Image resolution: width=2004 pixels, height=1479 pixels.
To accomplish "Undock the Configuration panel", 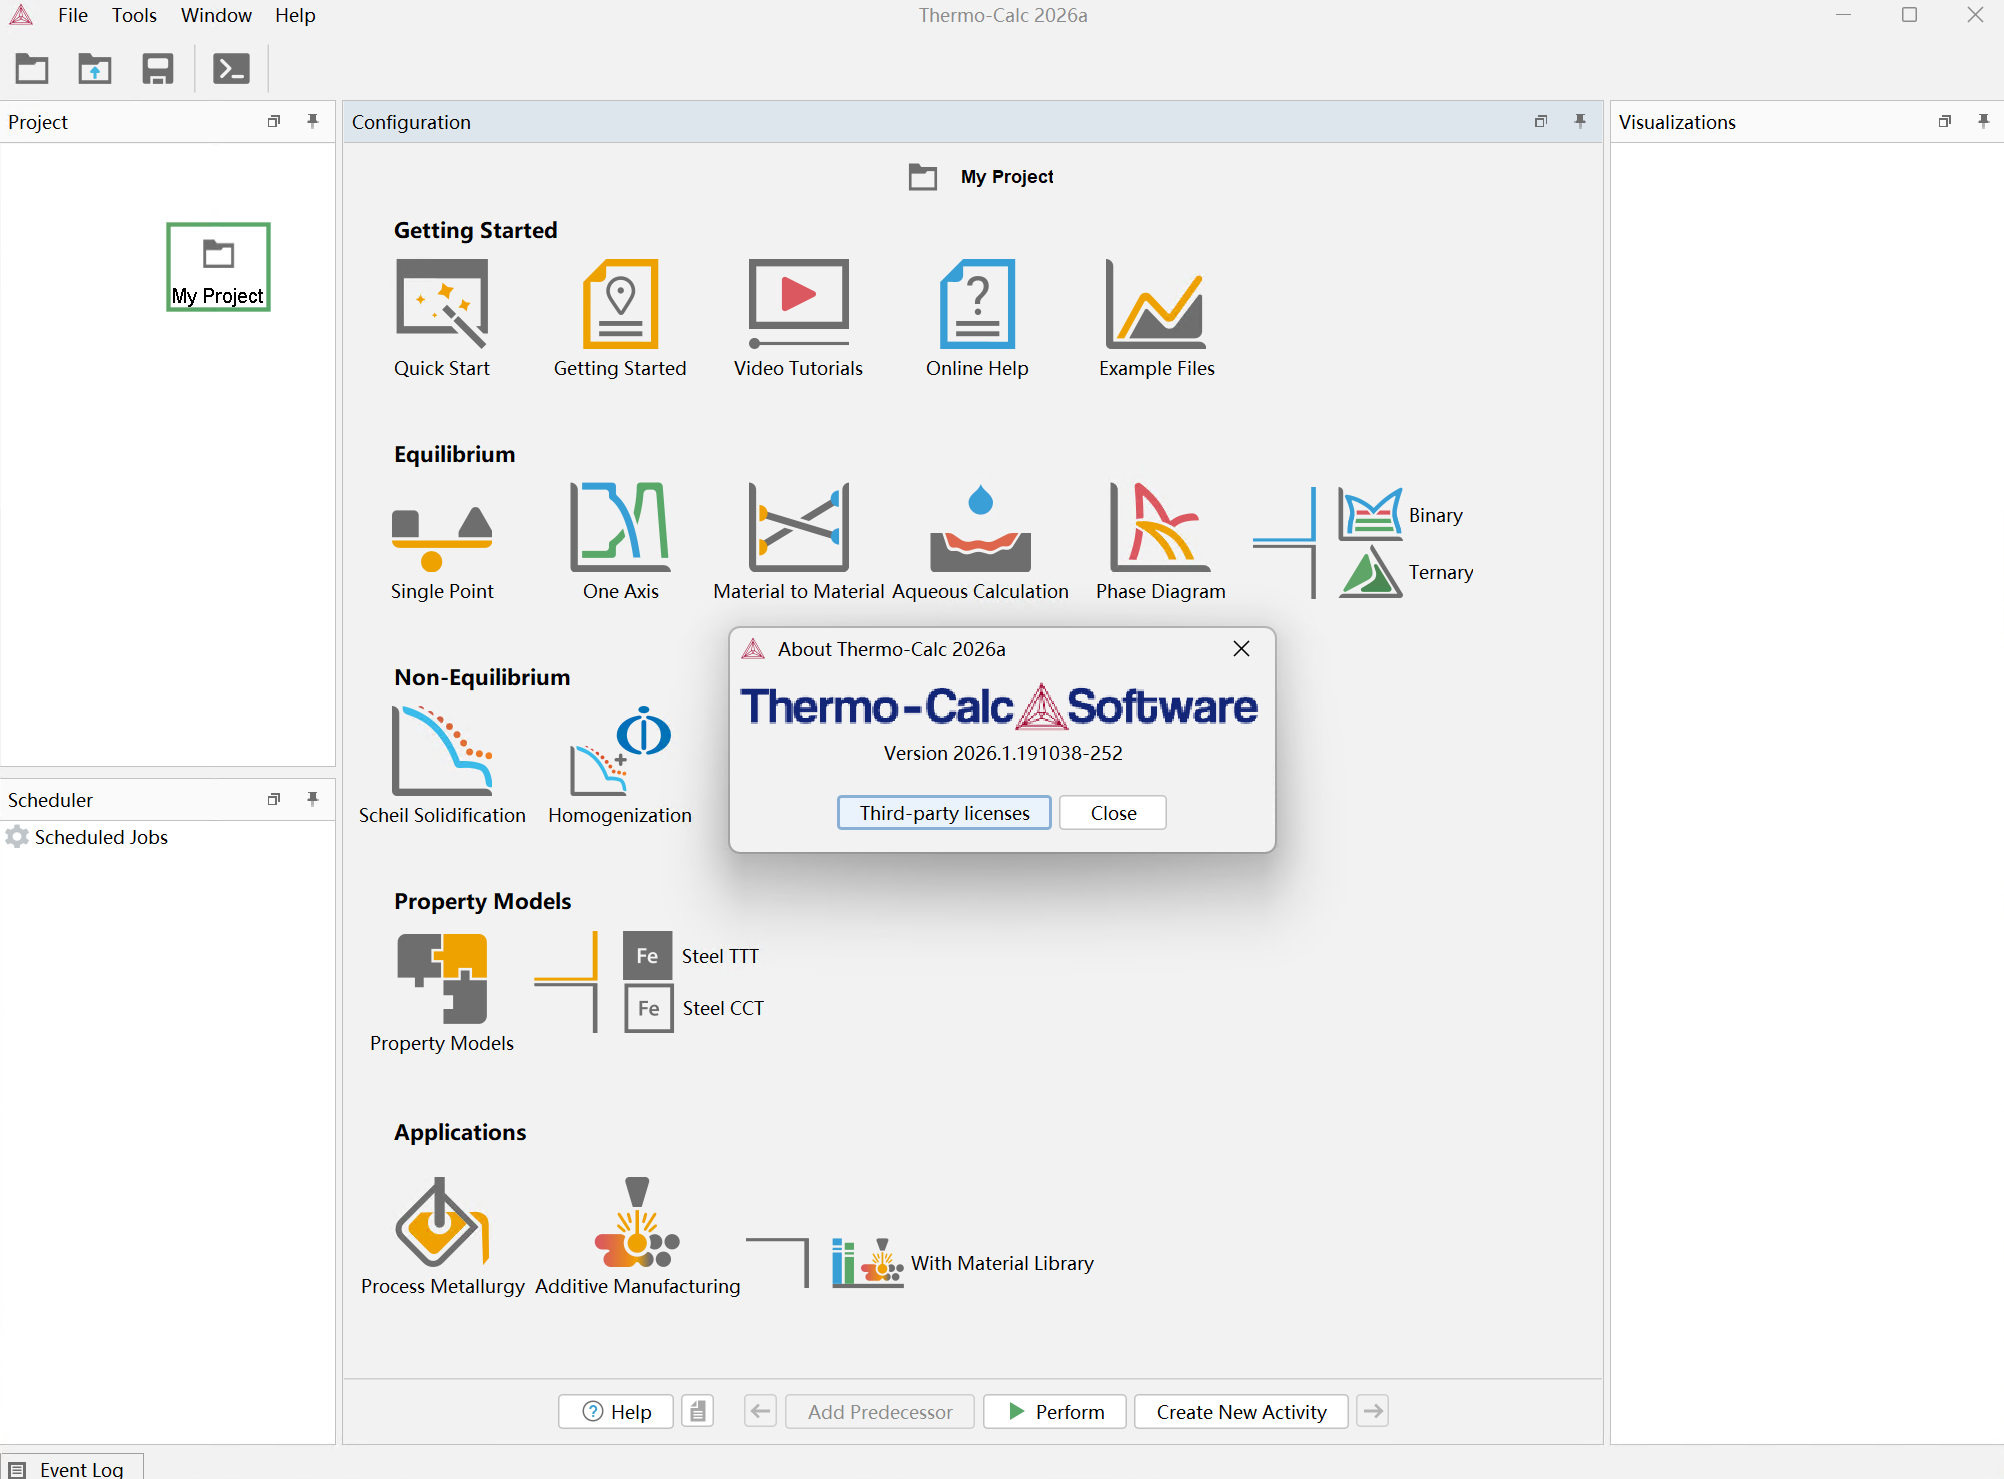I will pyautogui.click(x=1541, y=121).
